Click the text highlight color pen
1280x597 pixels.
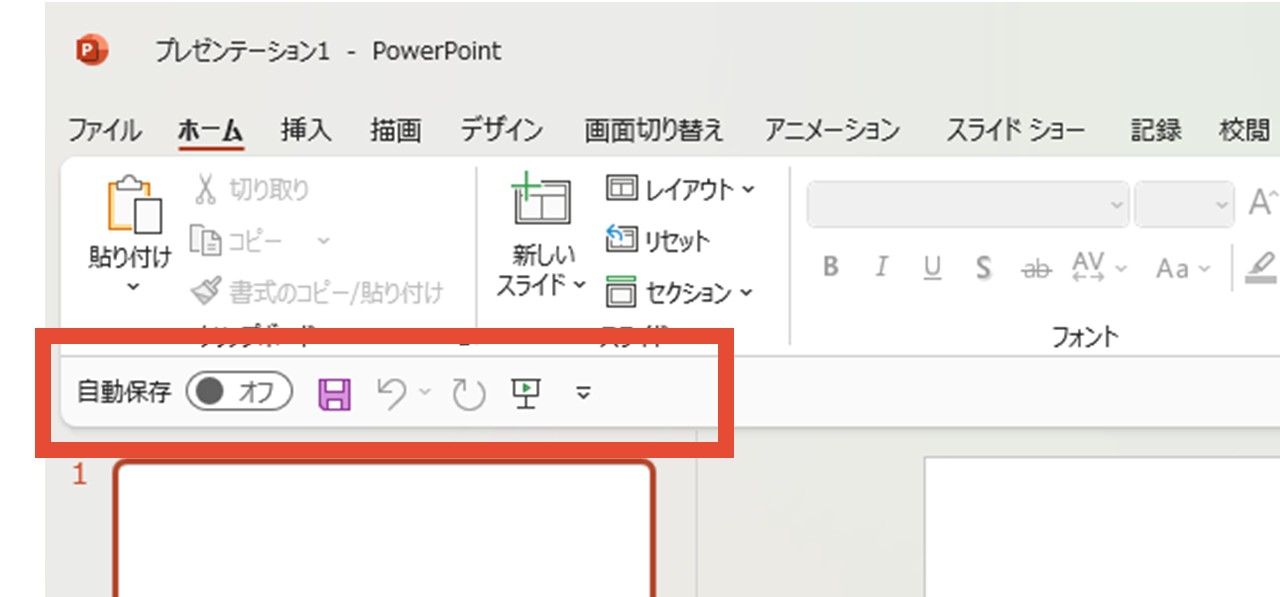[x=1263, y=267]
